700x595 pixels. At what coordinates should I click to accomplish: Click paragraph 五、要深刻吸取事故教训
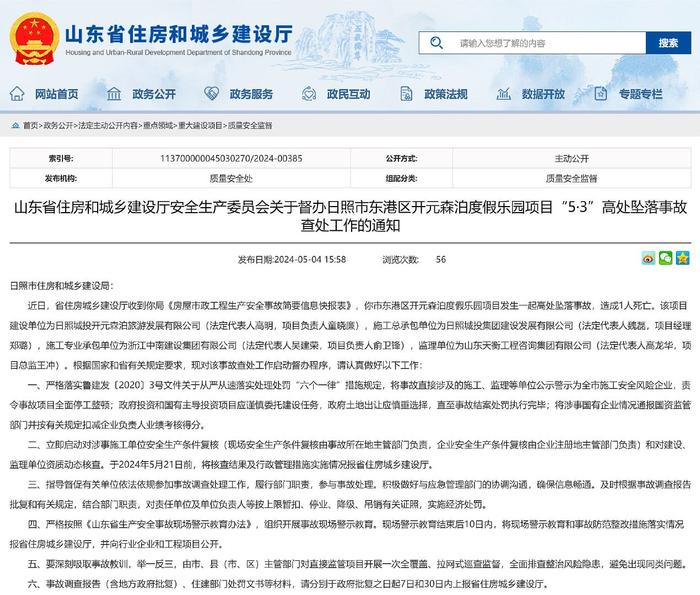357,564
